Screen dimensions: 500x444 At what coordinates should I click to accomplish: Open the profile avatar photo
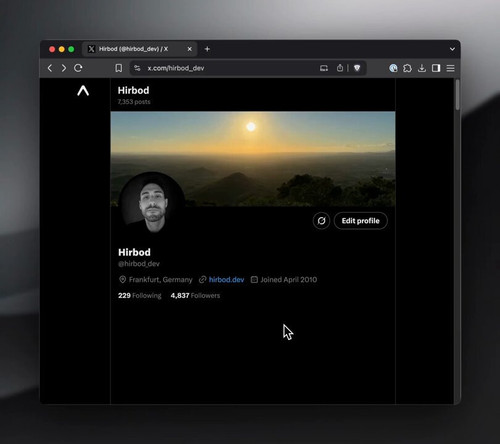coord(152,203)
